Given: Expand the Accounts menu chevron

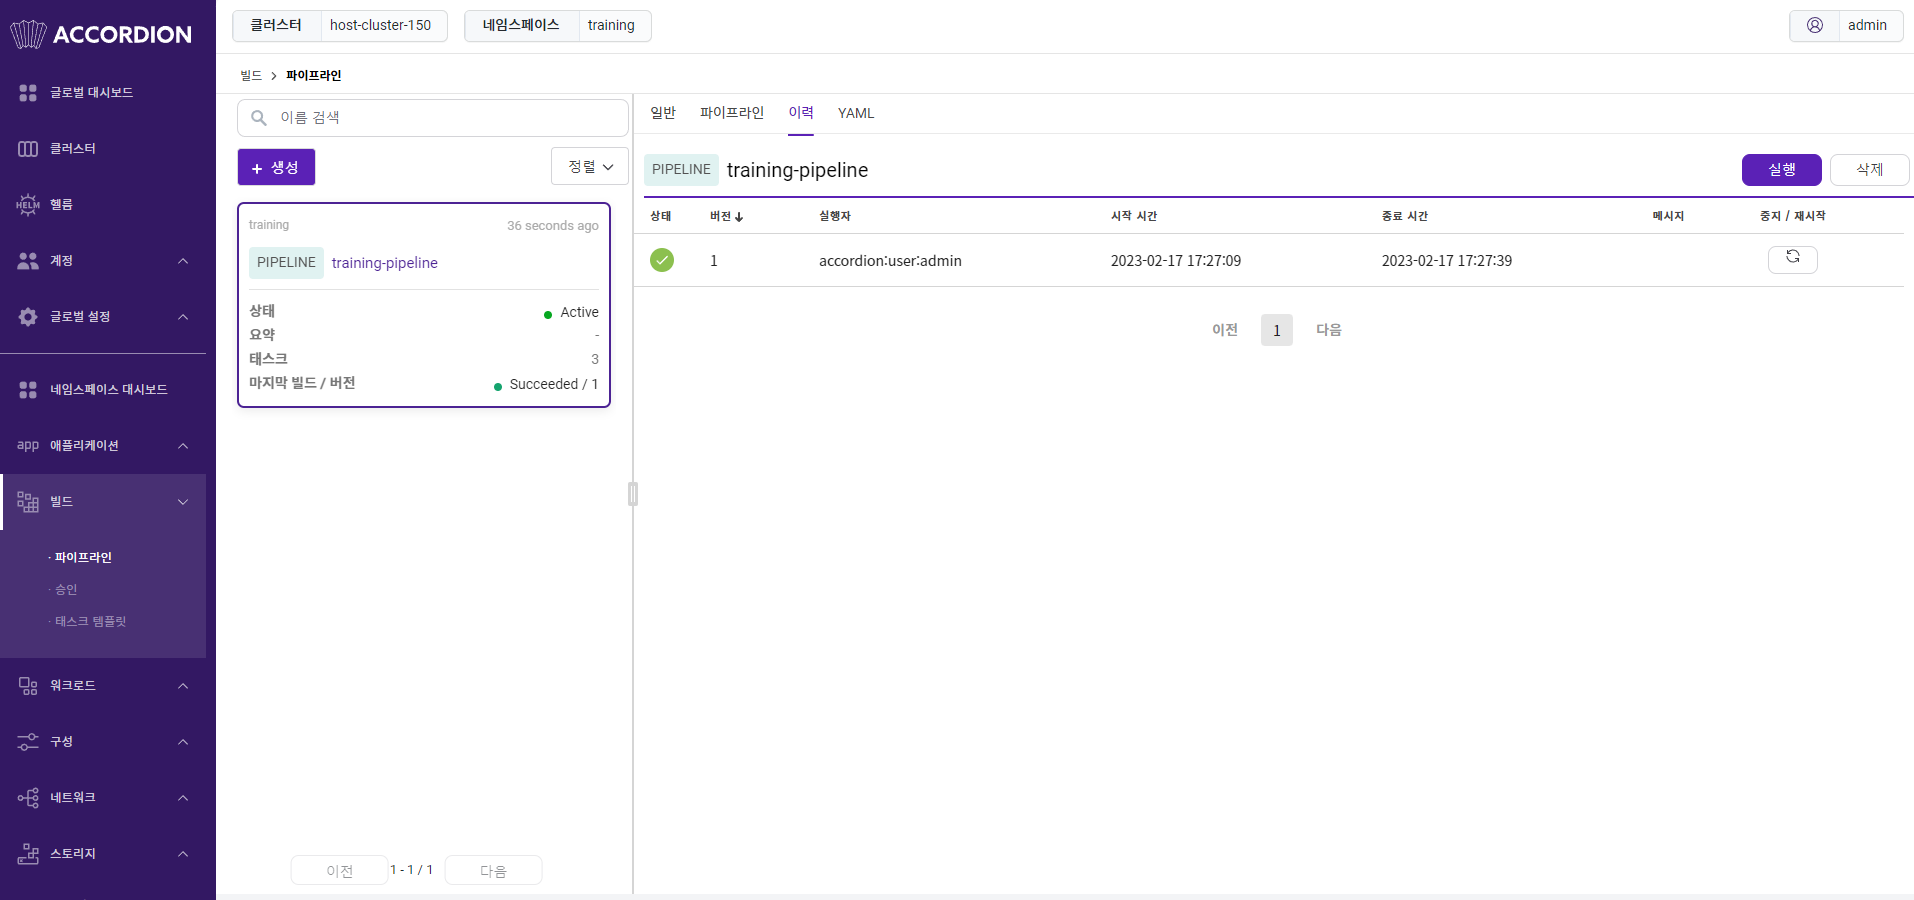Looking at the screenshot, I should 183,261.
